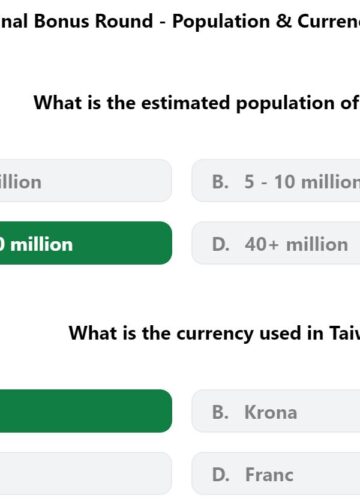Choose Krona as the currency answer

[276, 411]
